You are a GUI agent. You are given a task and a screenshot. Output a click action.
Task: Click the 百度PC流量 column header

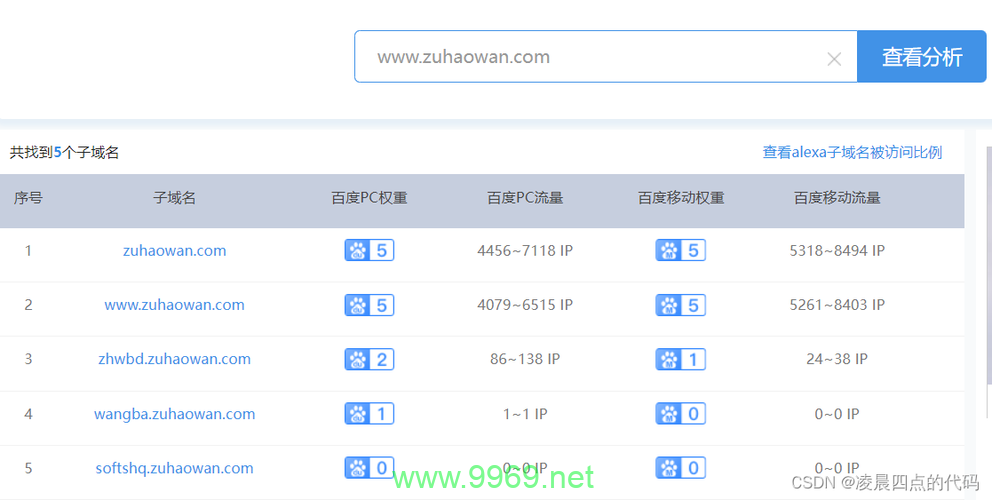pos(525,198)
